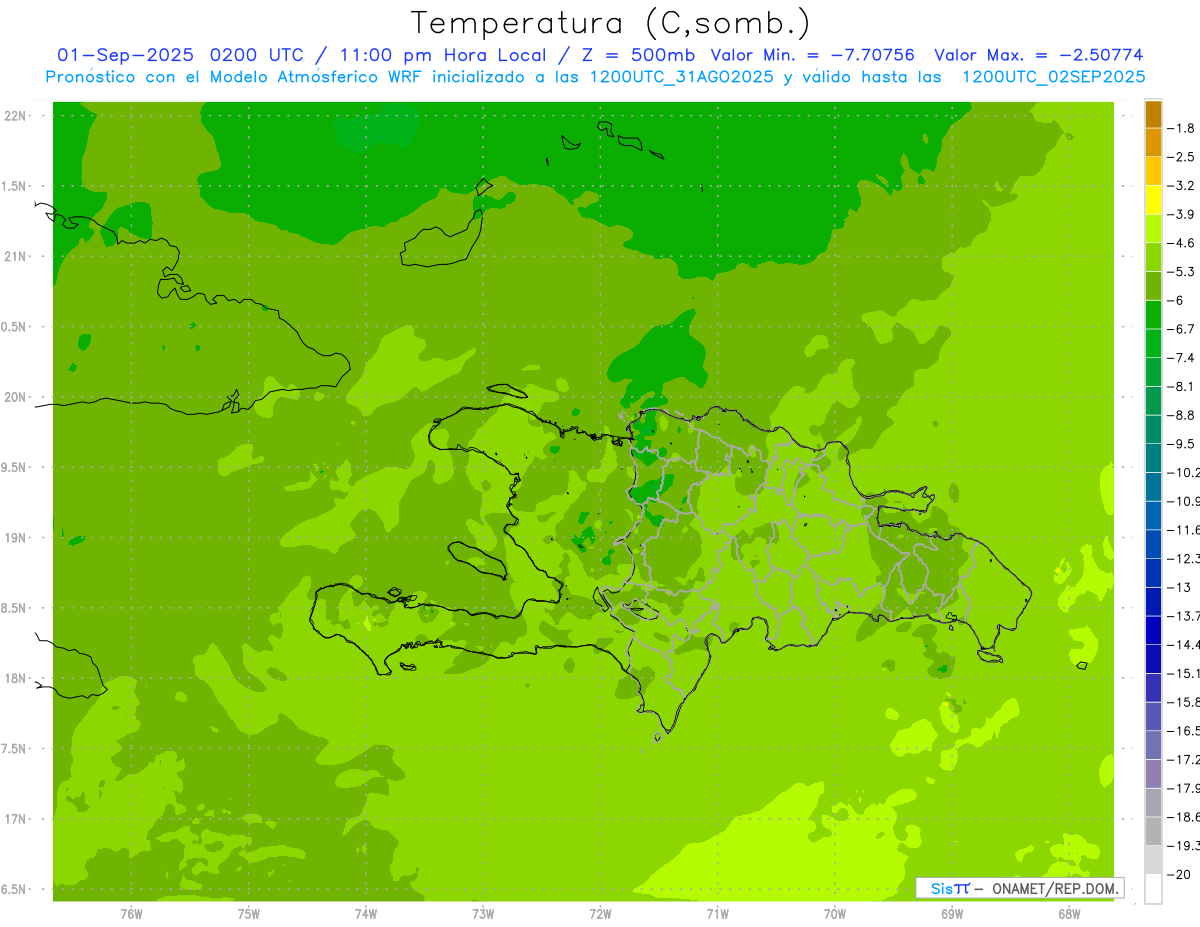
Task: Click the -9.5 color scale label
Action: (x=1181, y=444)
